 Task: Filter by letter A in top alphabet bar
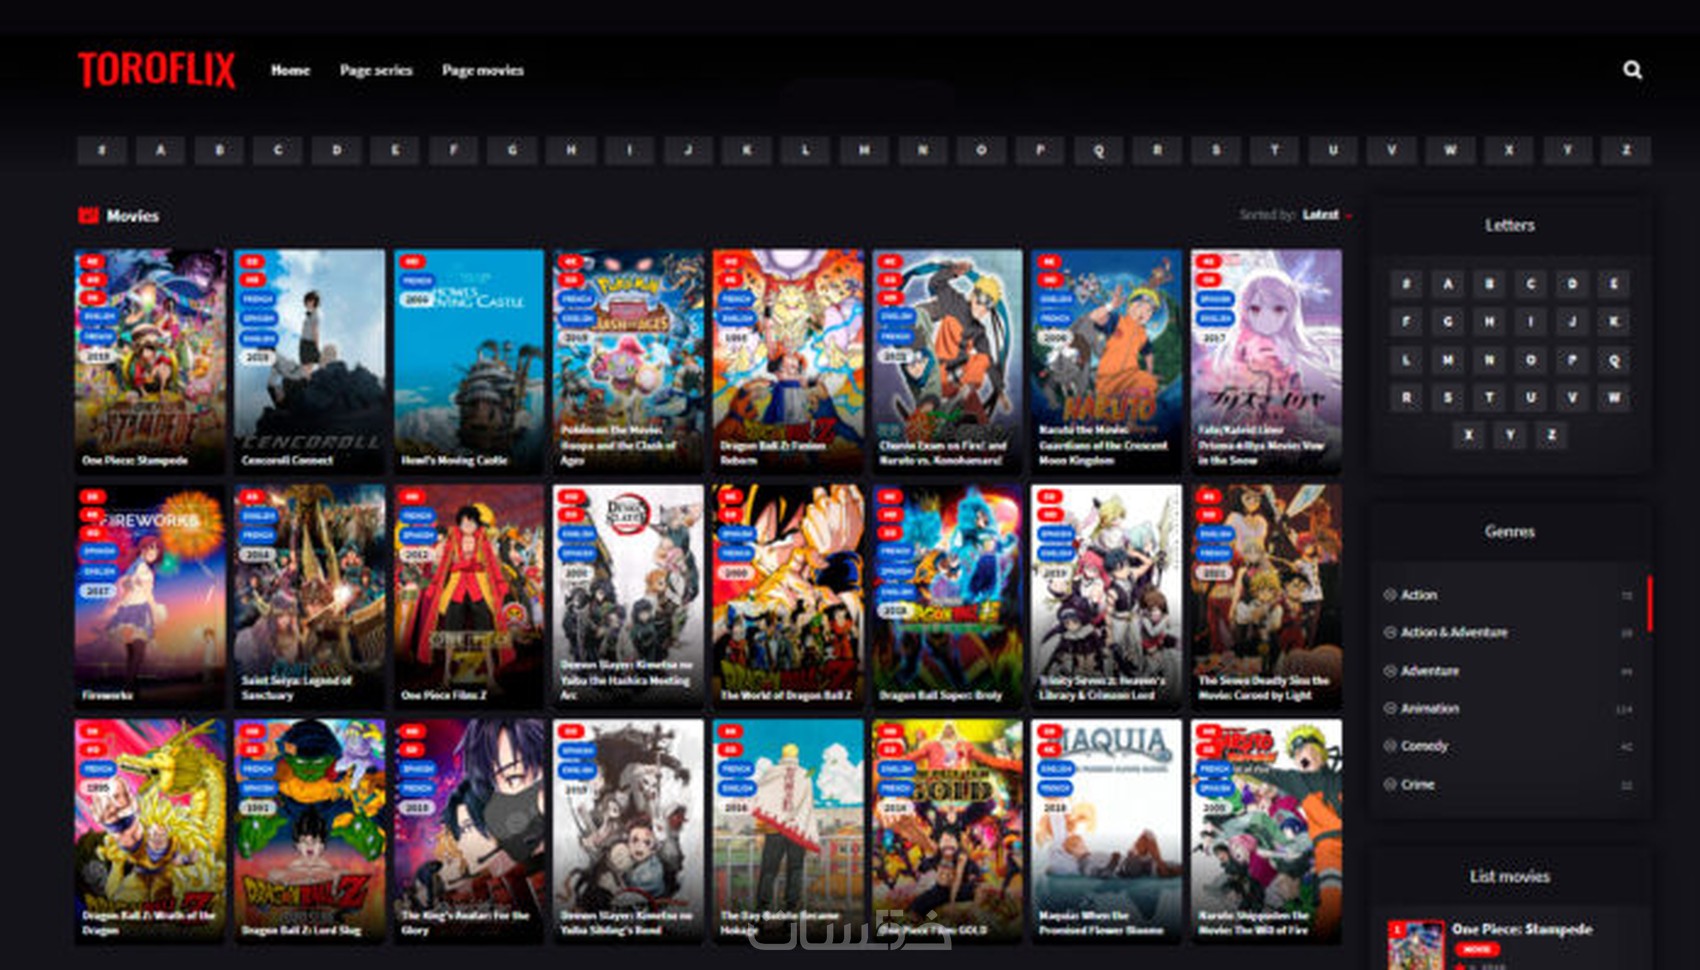click(160, 150)
